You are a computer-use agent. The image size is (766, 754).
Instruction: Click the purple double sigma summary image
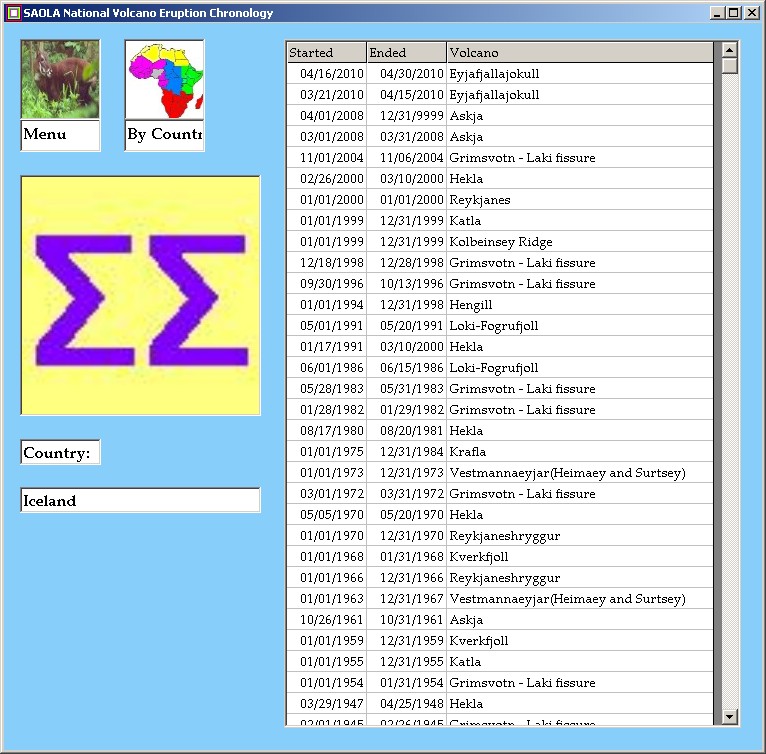click(140, 295)
